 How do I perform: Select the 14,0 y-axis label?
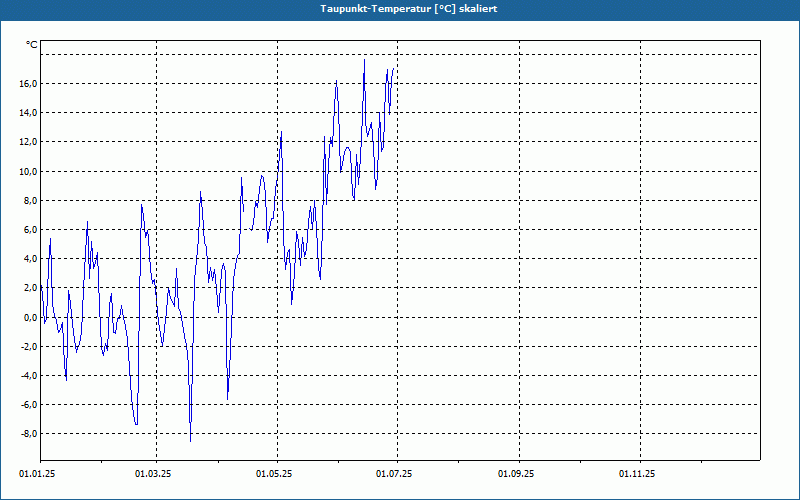pyautogui.click(x=28, y=113)
